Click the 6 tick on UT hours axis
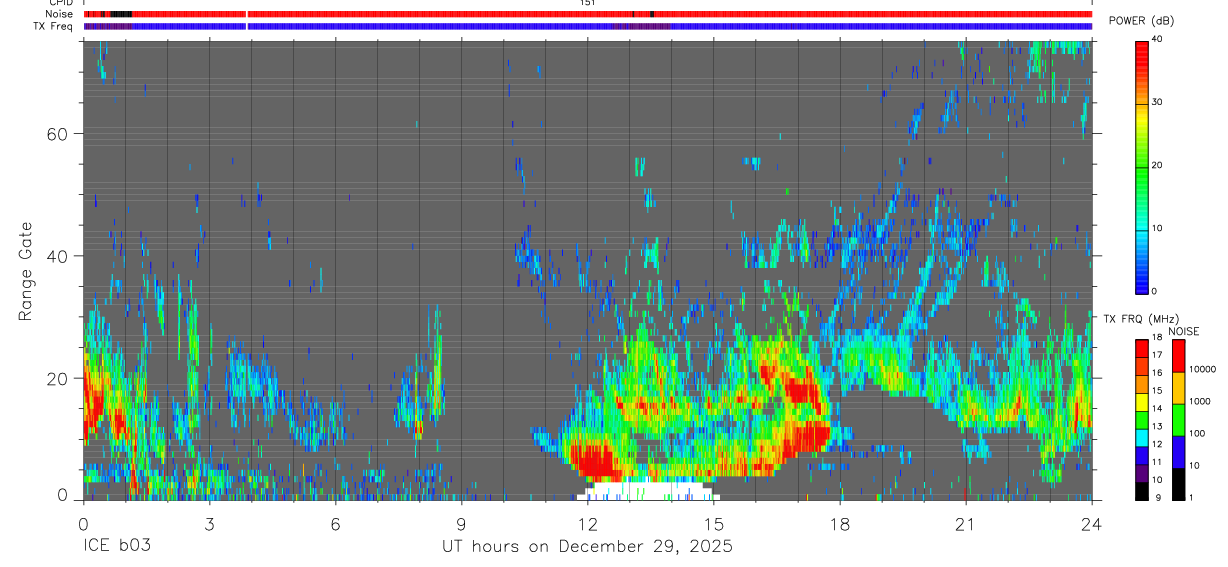The height and width of the screenshot is (567, 1228). (x=335, y=524)
